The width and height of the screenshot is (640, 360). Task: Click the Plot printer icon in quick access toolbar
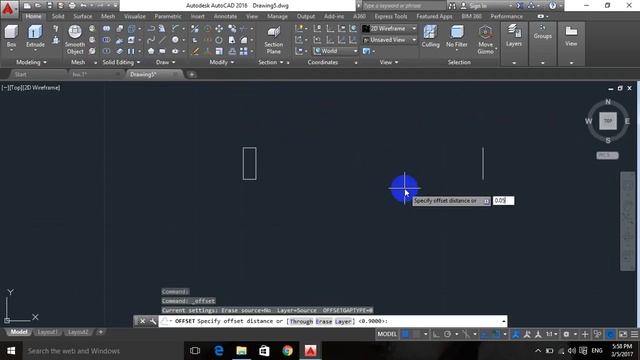click(x=72, y=6)
